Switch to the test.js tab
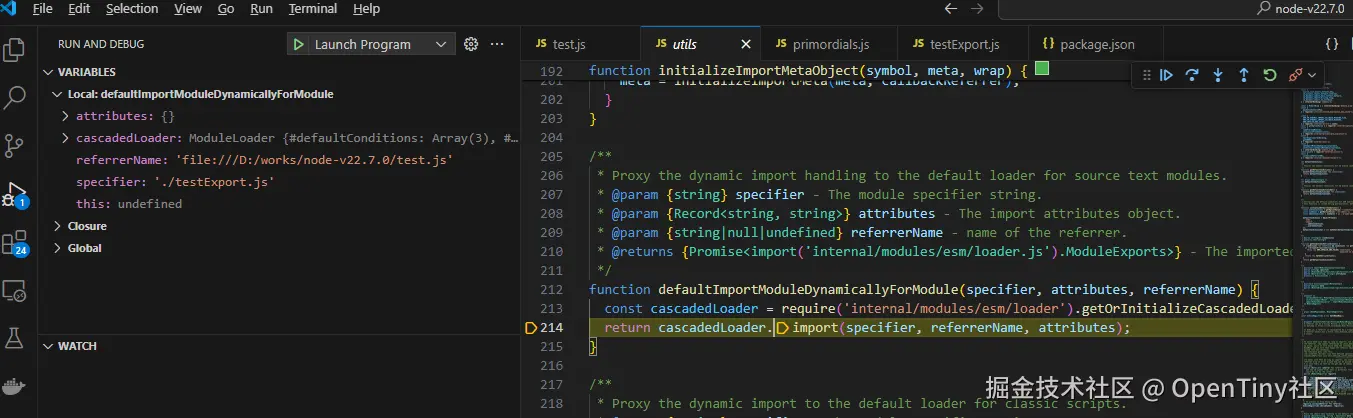 click(x=579, y=44)
